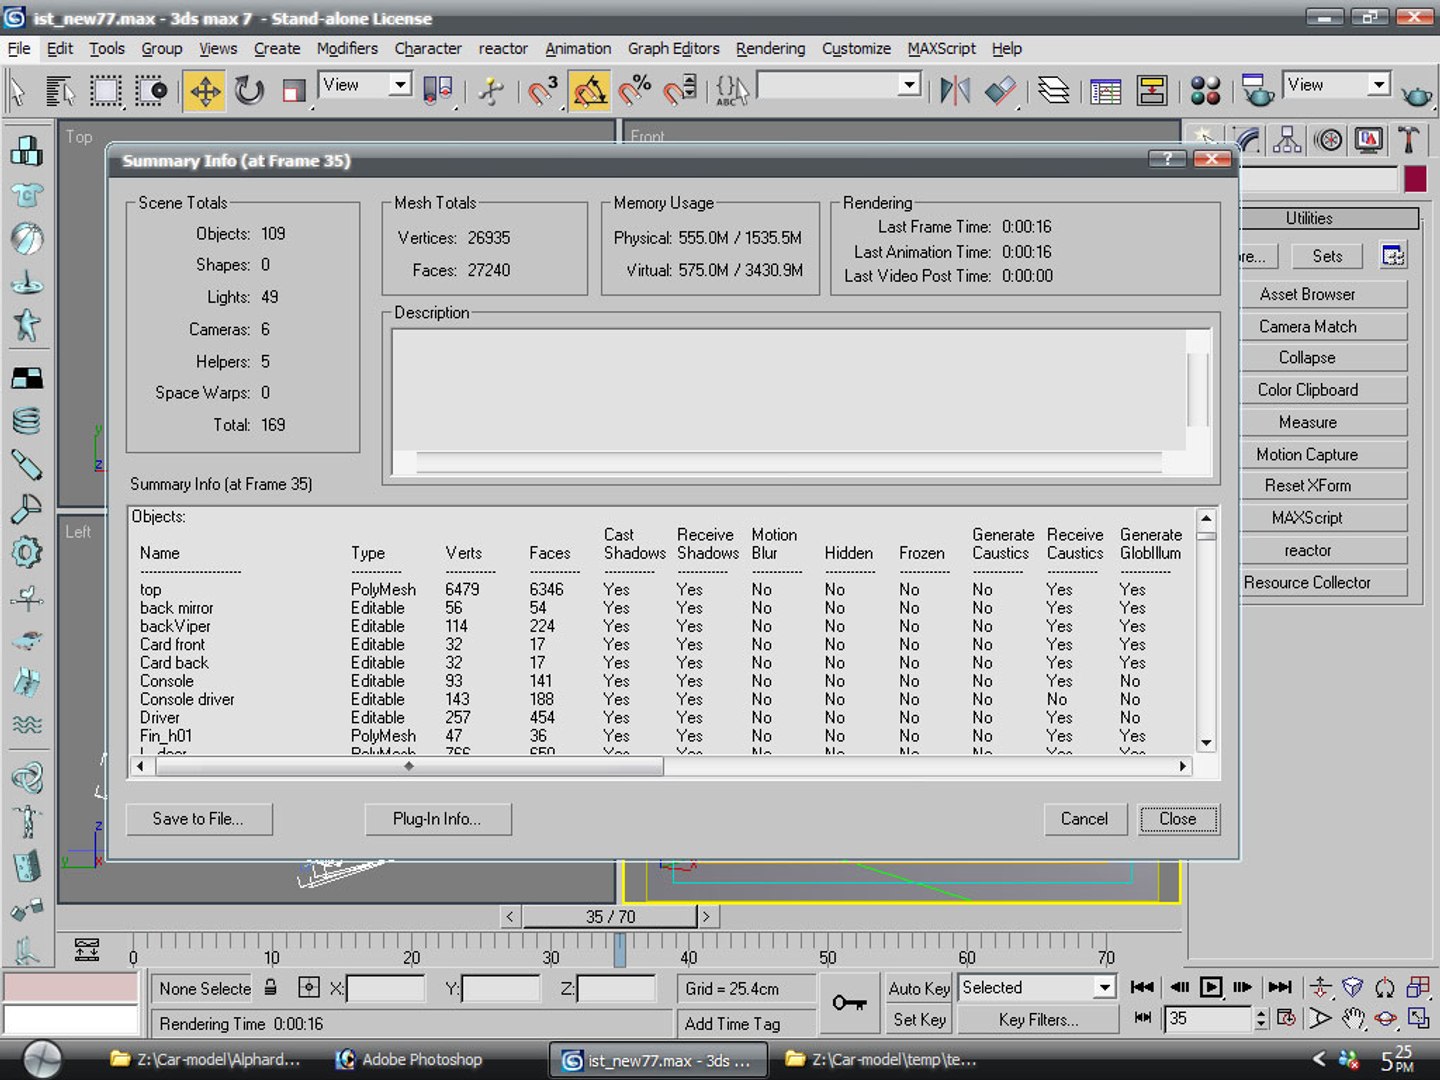Toggle Set Key mode
The width and height of the screenshot is (1440, 1080).
coord(919,1020)
